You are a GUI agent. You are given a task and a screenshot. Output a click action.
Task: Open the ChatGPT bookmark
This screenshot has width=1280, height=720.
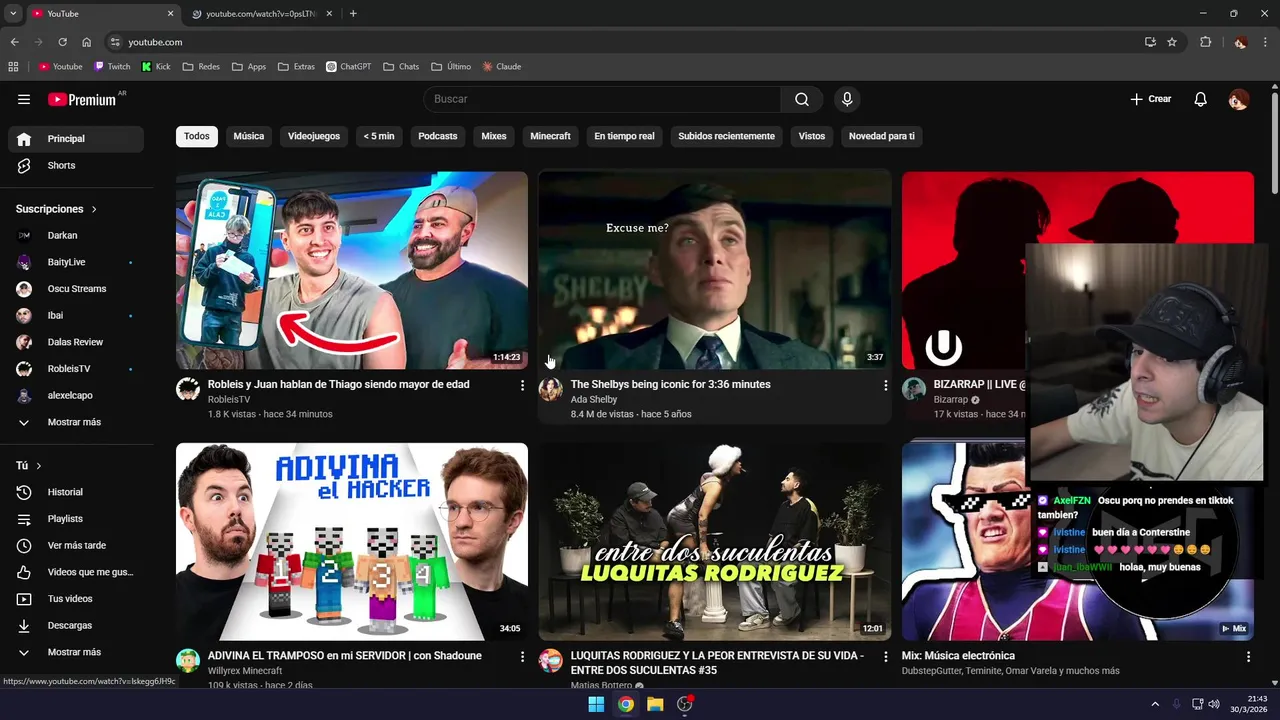click(x=348, y=67)
